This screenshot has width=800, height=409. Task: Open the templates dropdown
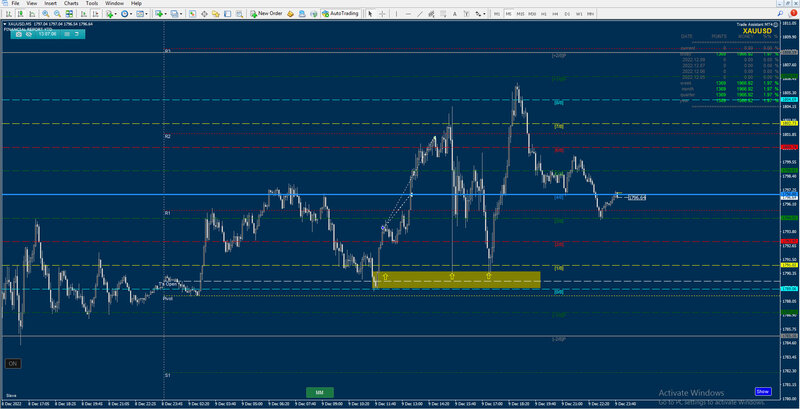pyautogui.click(x=142, y=14)
